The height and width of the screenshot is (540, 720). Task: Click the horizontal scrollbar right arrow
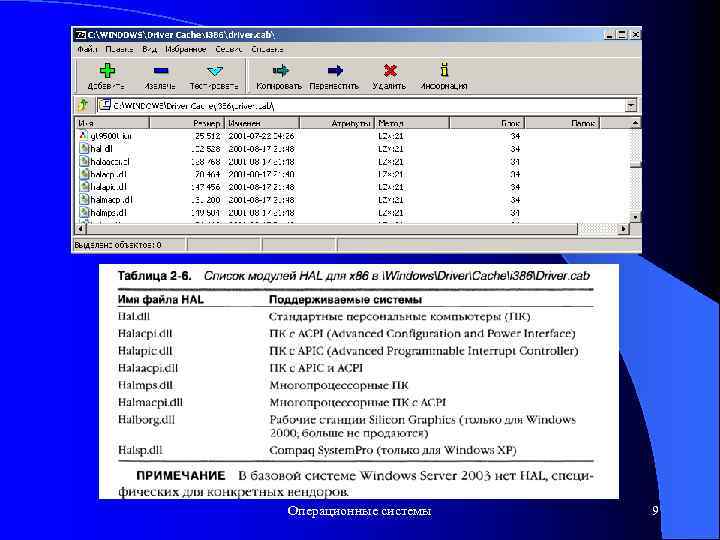(624, 228)
